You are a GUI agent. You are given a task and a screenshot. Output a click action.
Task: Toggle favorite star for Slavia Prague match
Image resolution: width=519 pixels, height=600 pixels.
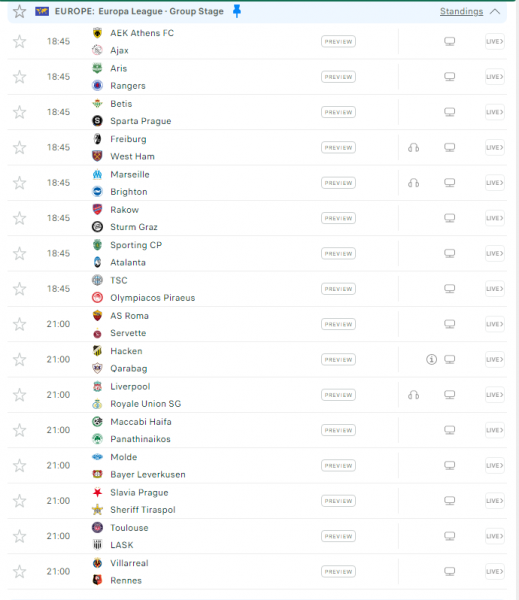[20, 501]
